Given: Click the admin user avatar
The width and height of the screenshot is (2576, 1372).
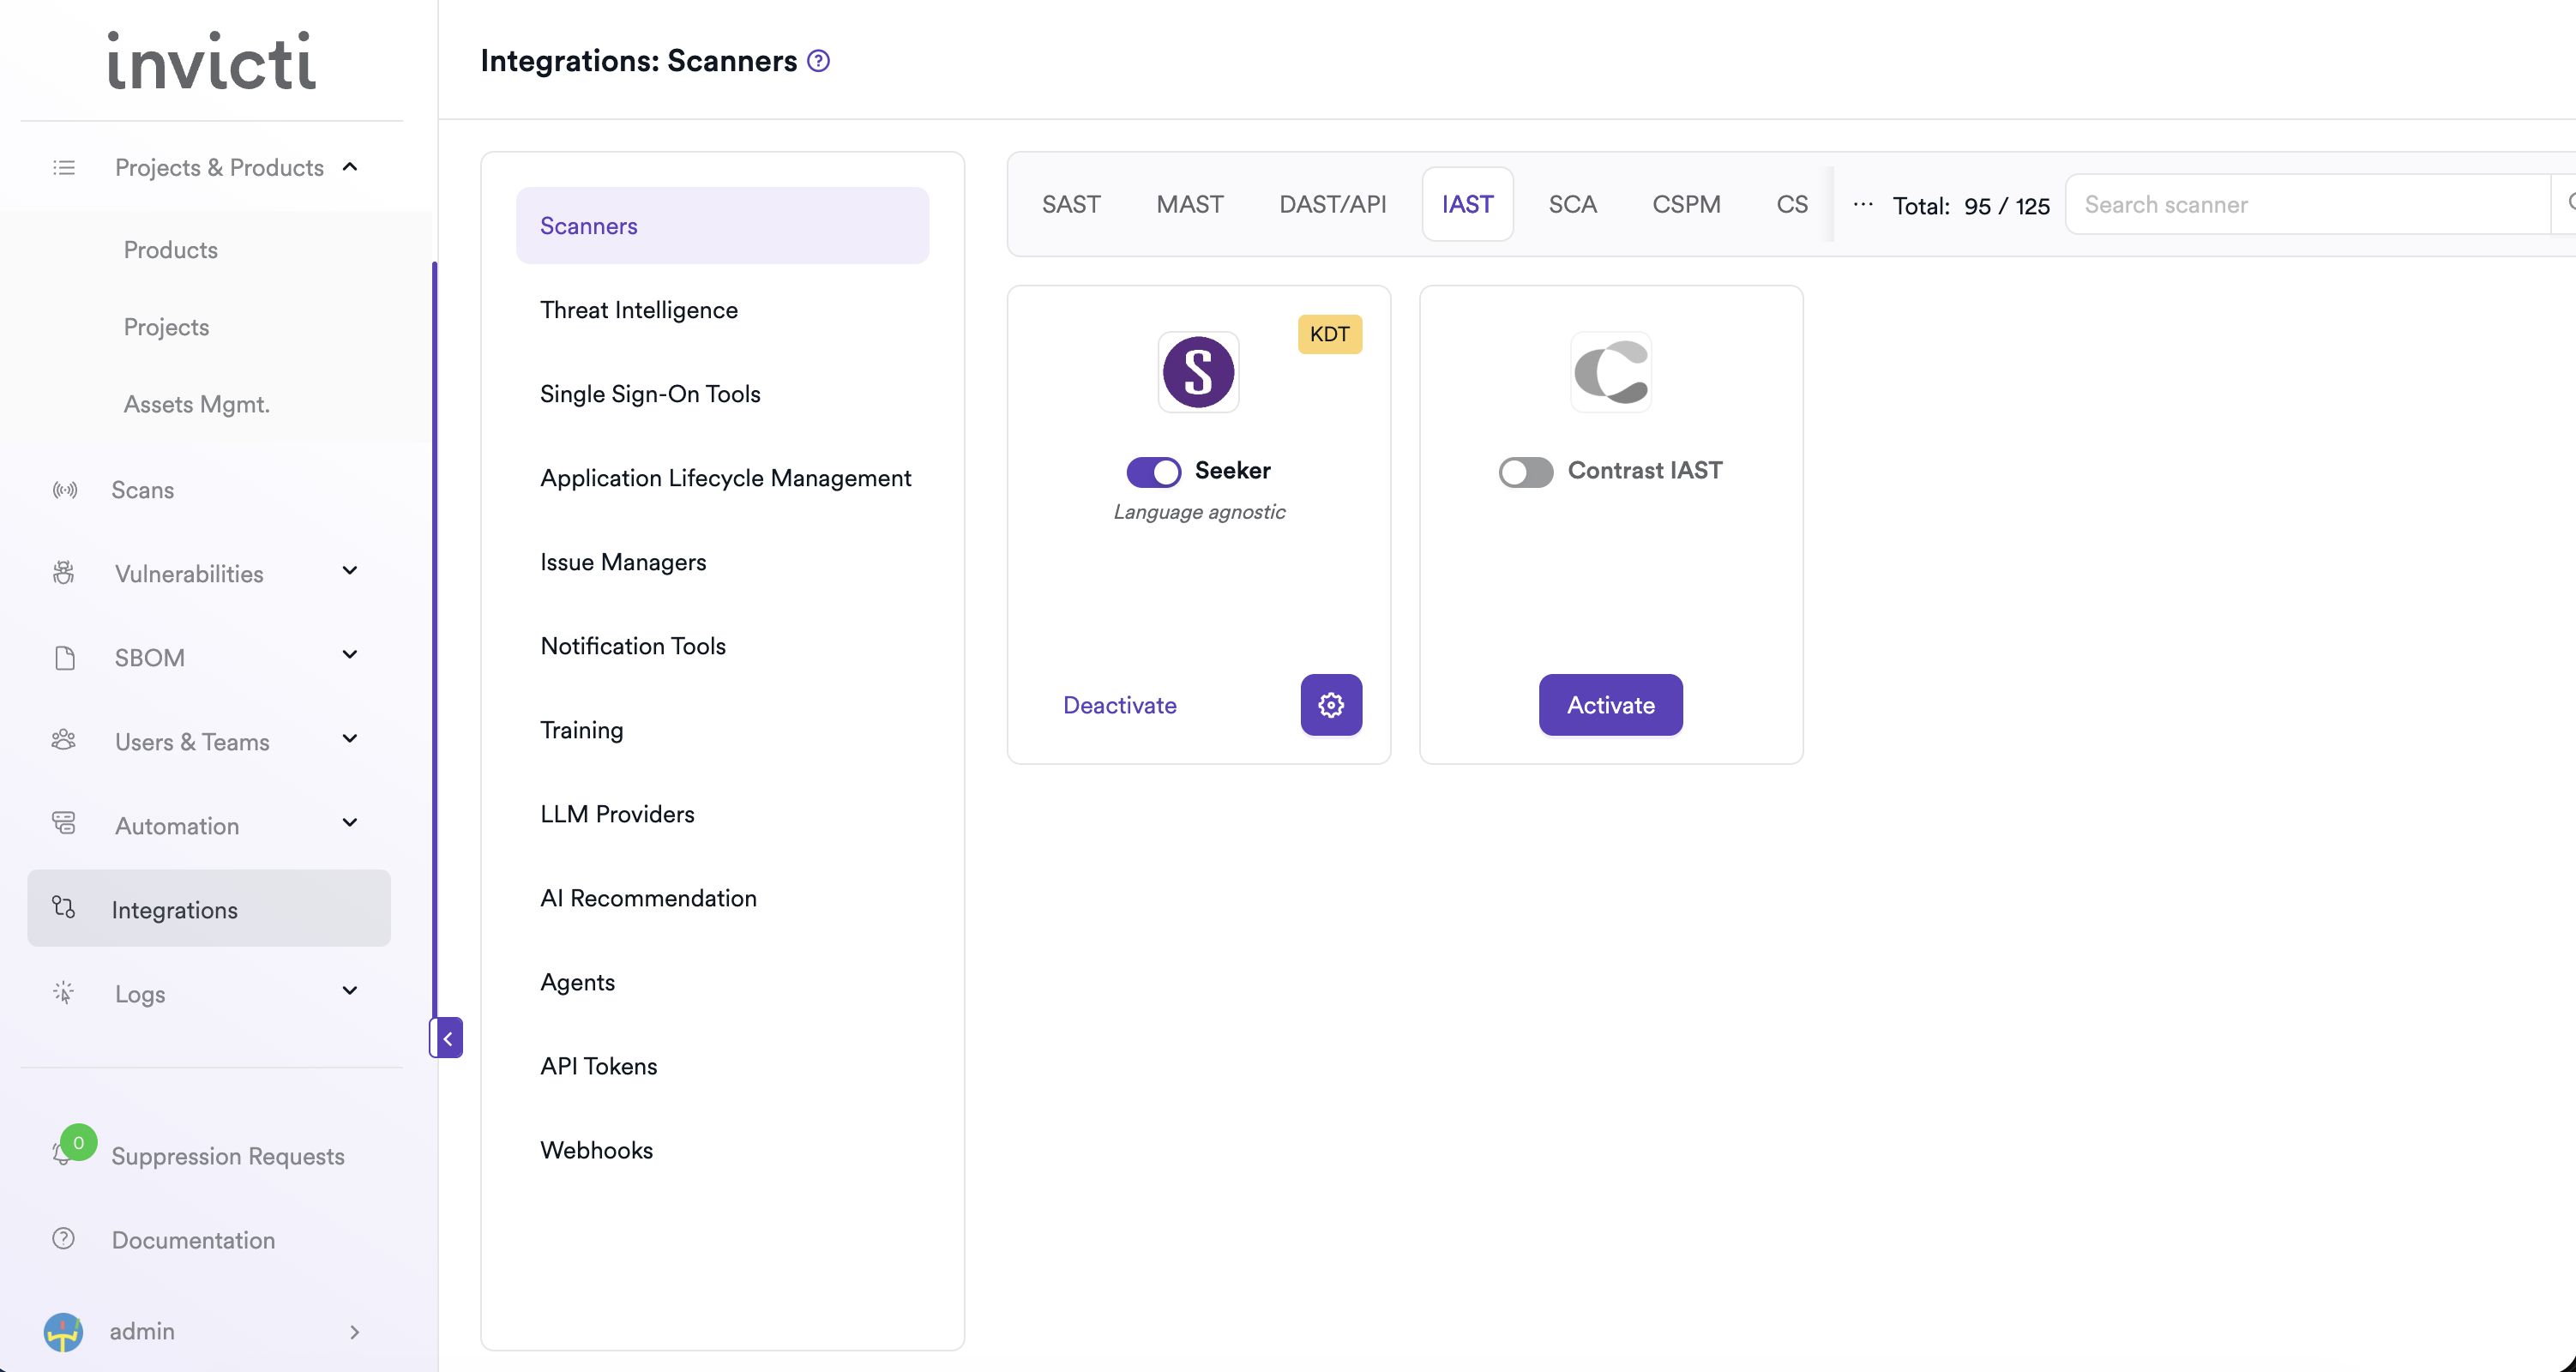Looking at the screenshot, I should pos(63,1331).
